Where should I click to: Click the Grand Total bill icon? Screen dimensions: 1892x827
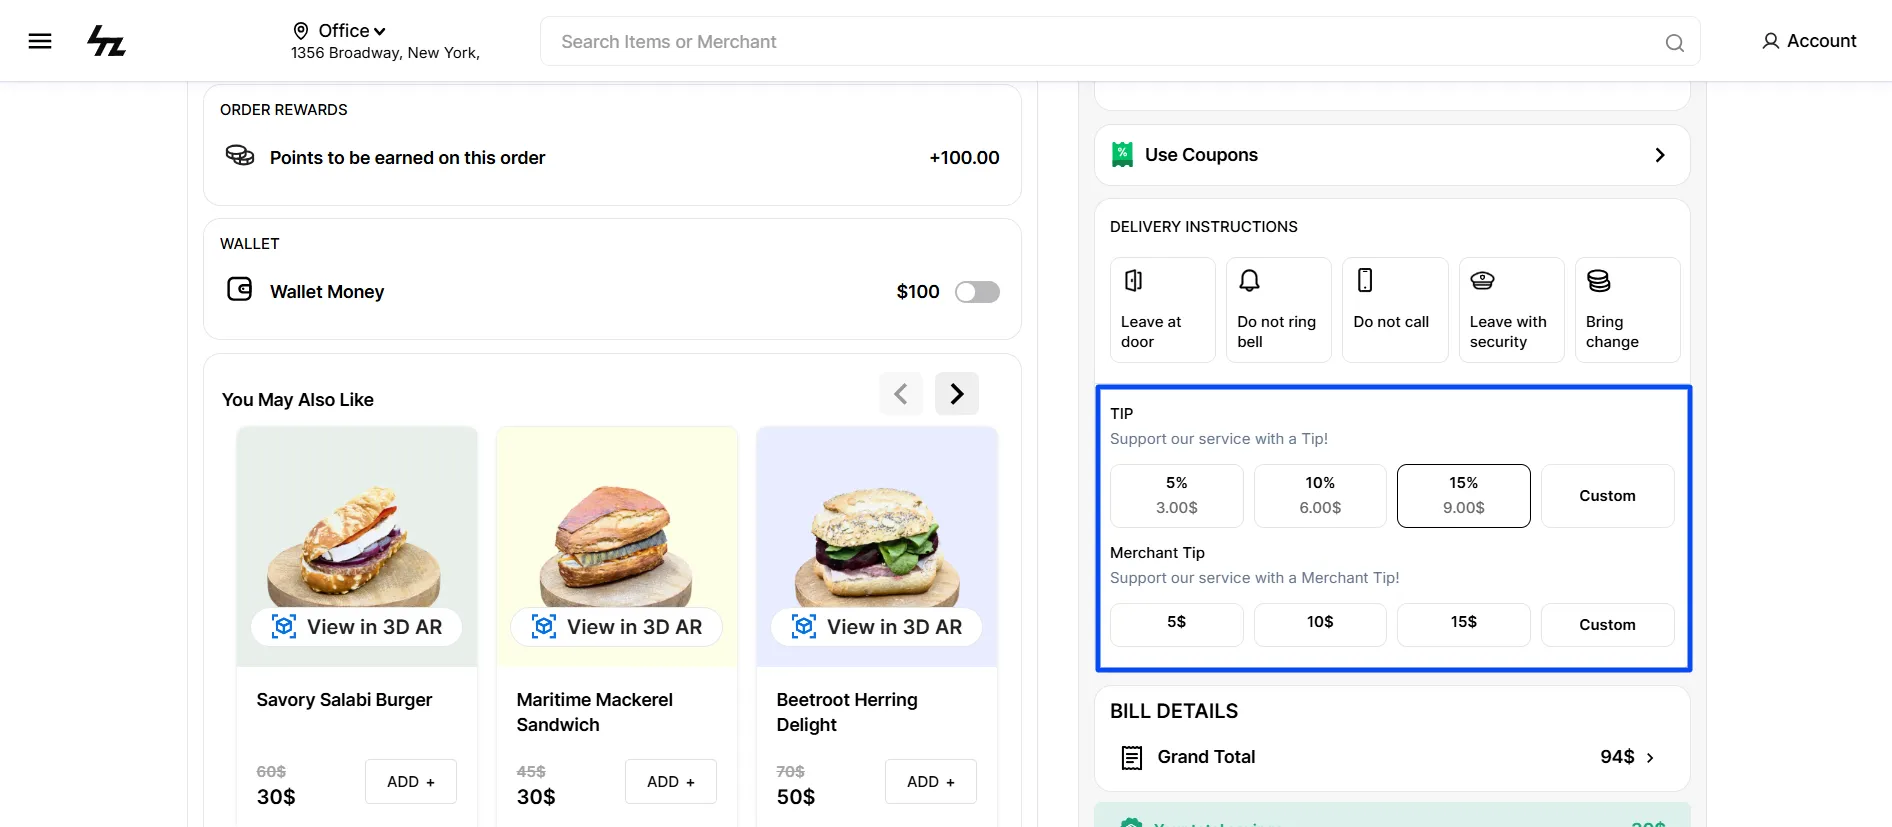point(1131,758)
